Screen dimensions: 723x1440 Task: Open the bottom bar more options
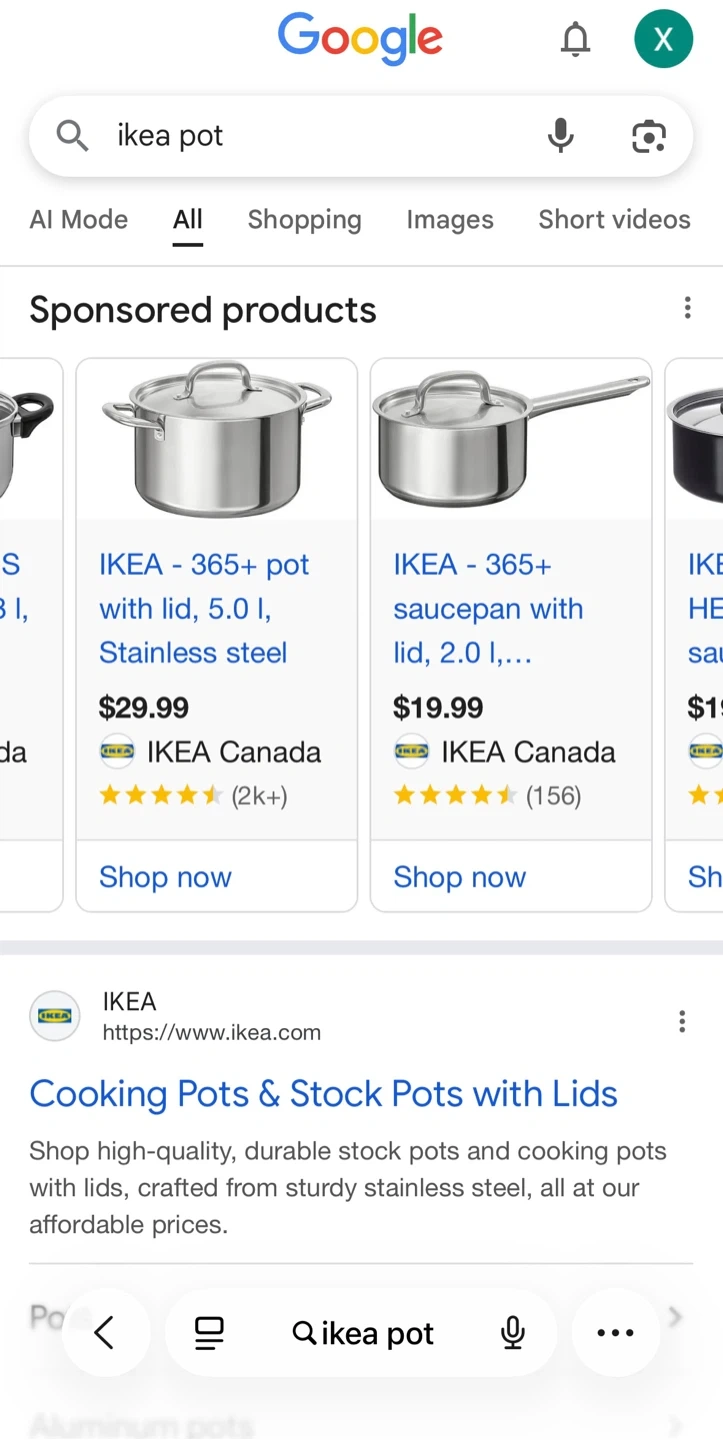coord(615,1333)
